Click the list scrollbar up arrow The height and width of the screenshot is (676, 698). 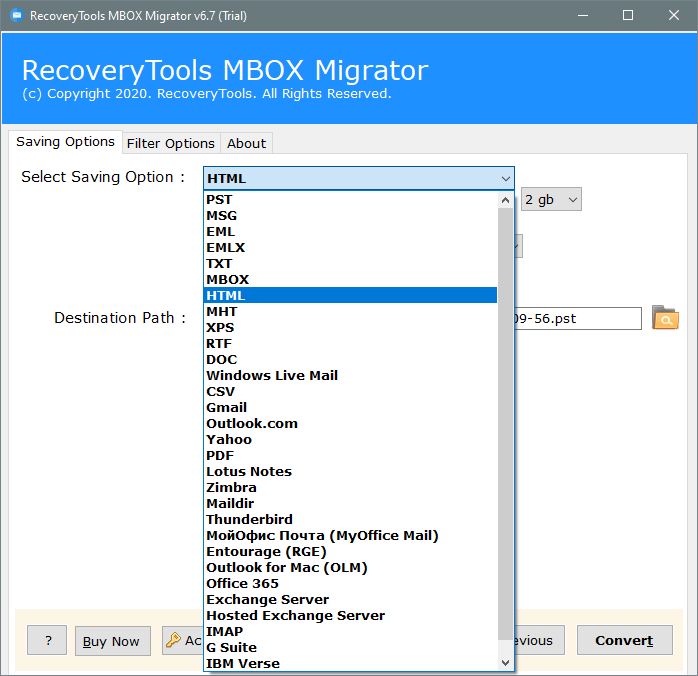[x=505, y=200]
